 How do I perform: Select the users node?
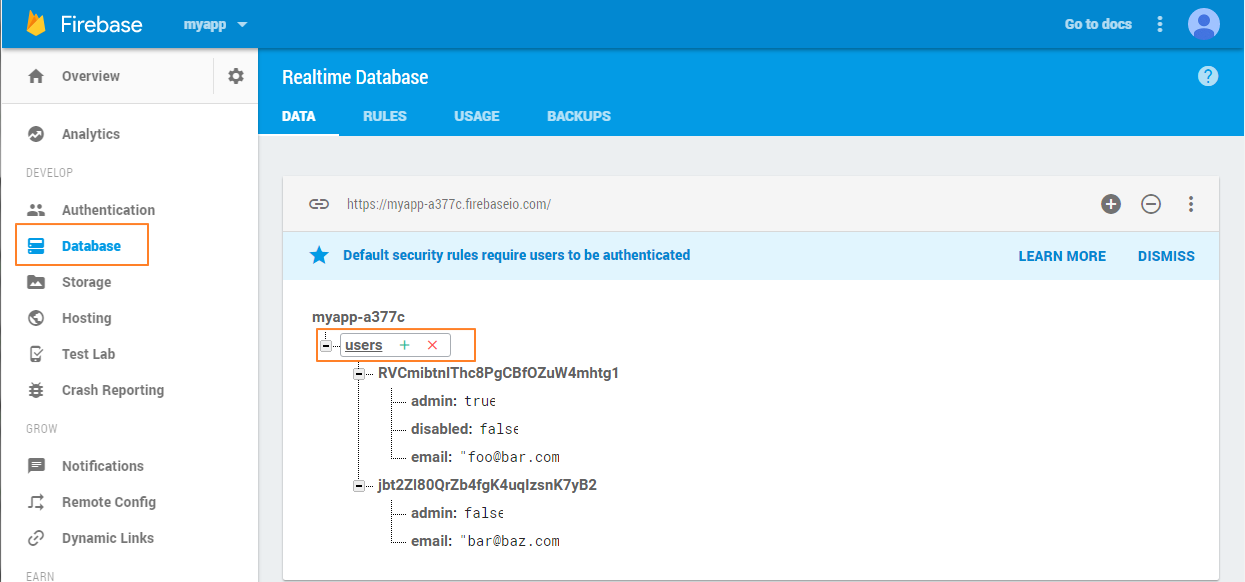coord(364,345)
